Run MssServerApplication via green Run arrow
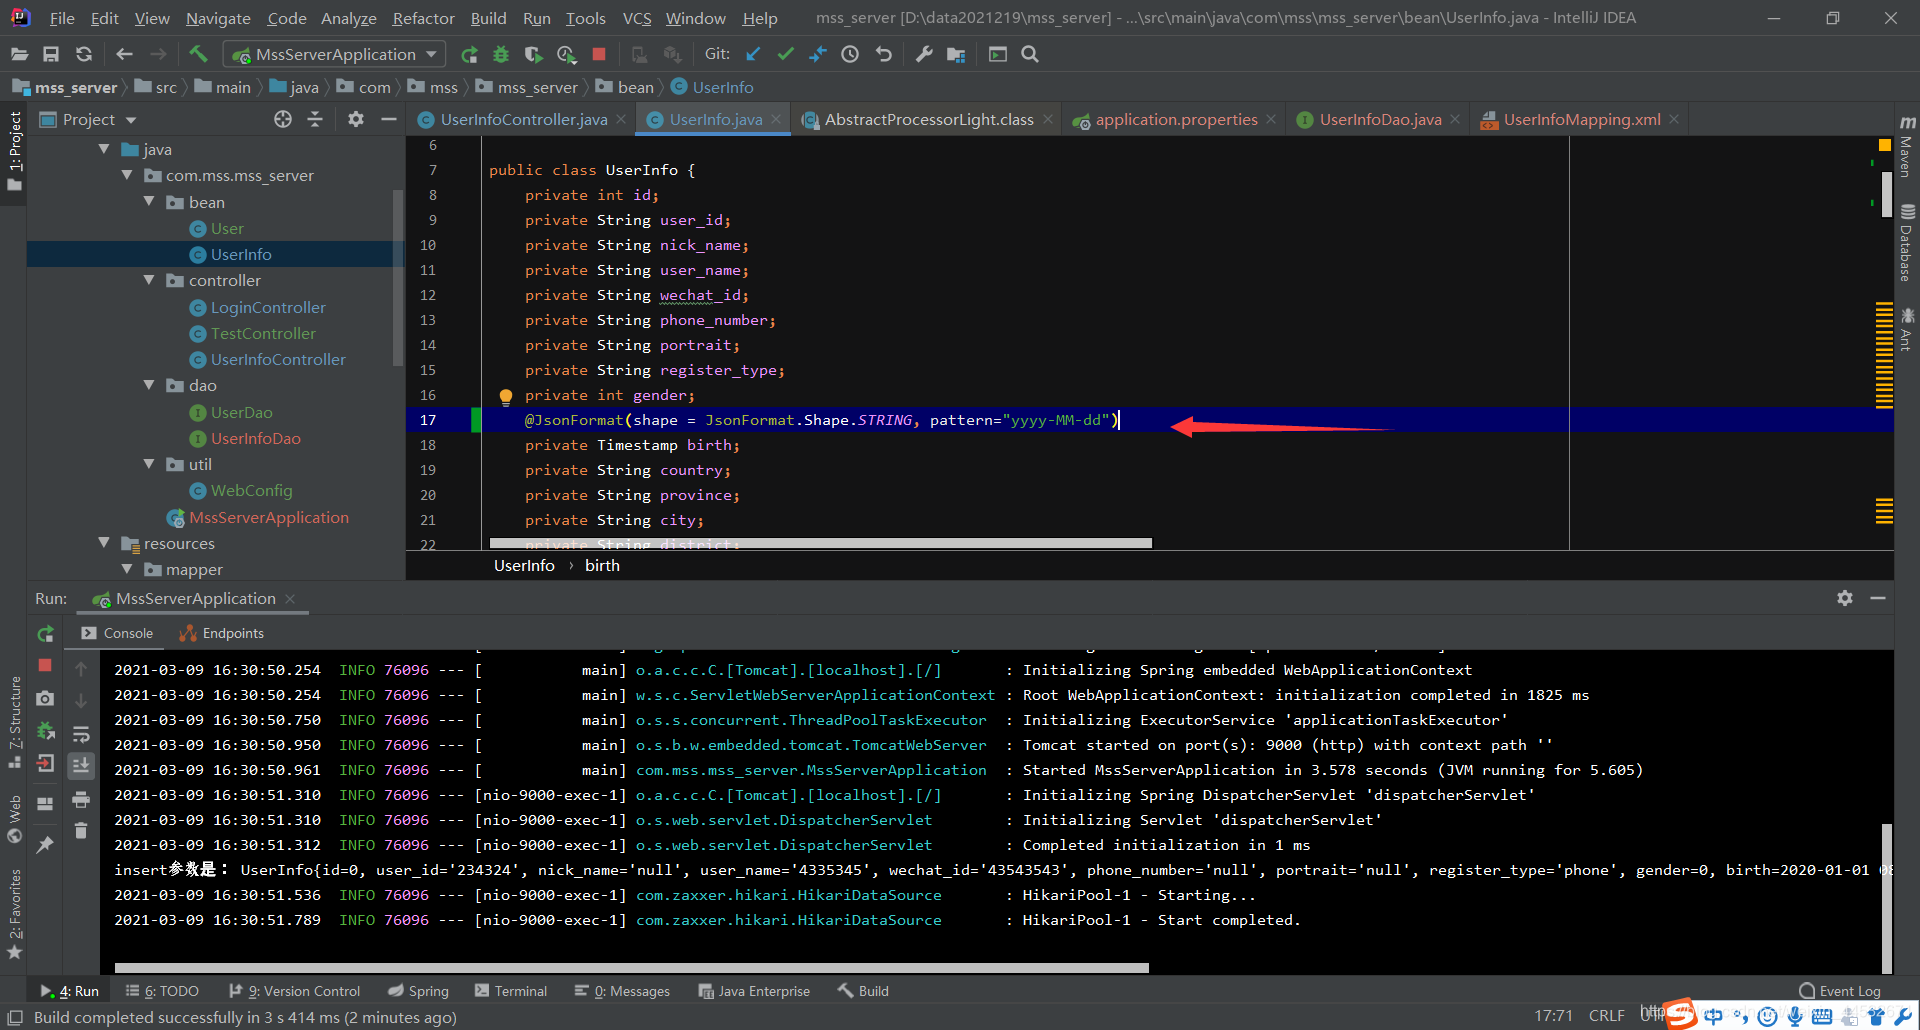 tap(470, 54)
